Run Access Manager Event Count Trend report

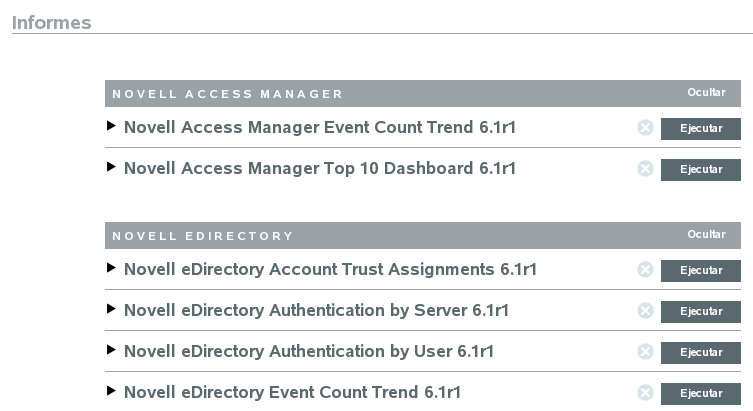pos(700,129)
